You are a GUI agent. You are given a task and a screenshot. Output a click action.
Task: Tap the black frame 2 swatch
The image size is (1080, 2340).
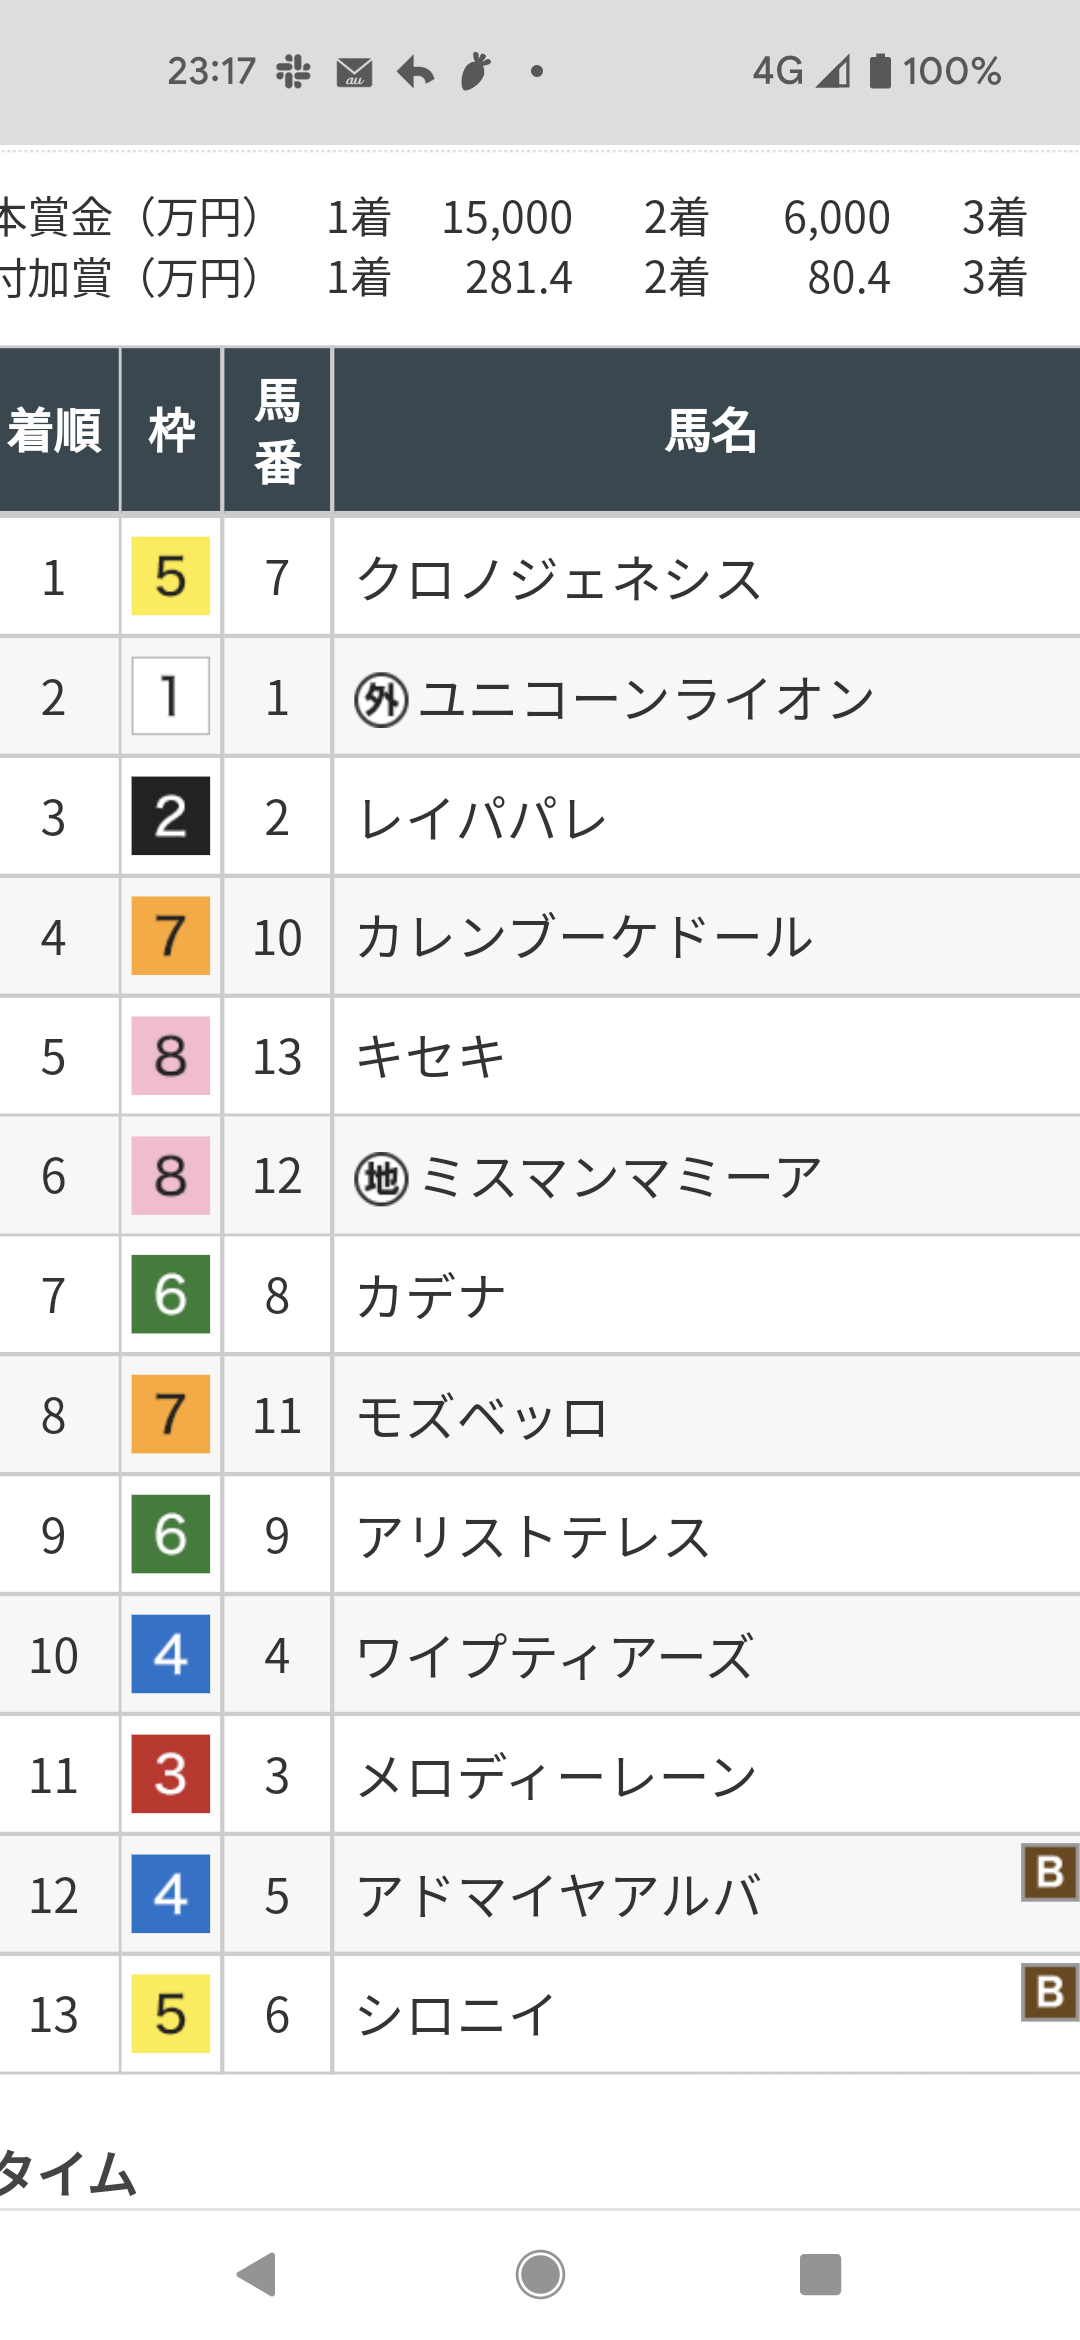pos(171,816)
